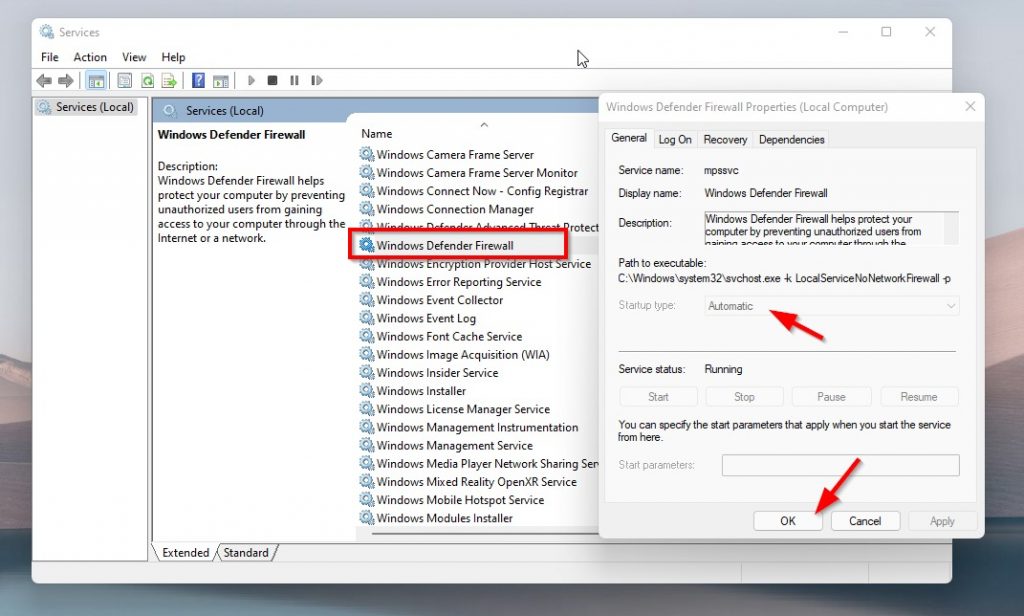Close the Firewall Properties dialog

(x=970, y=106)
